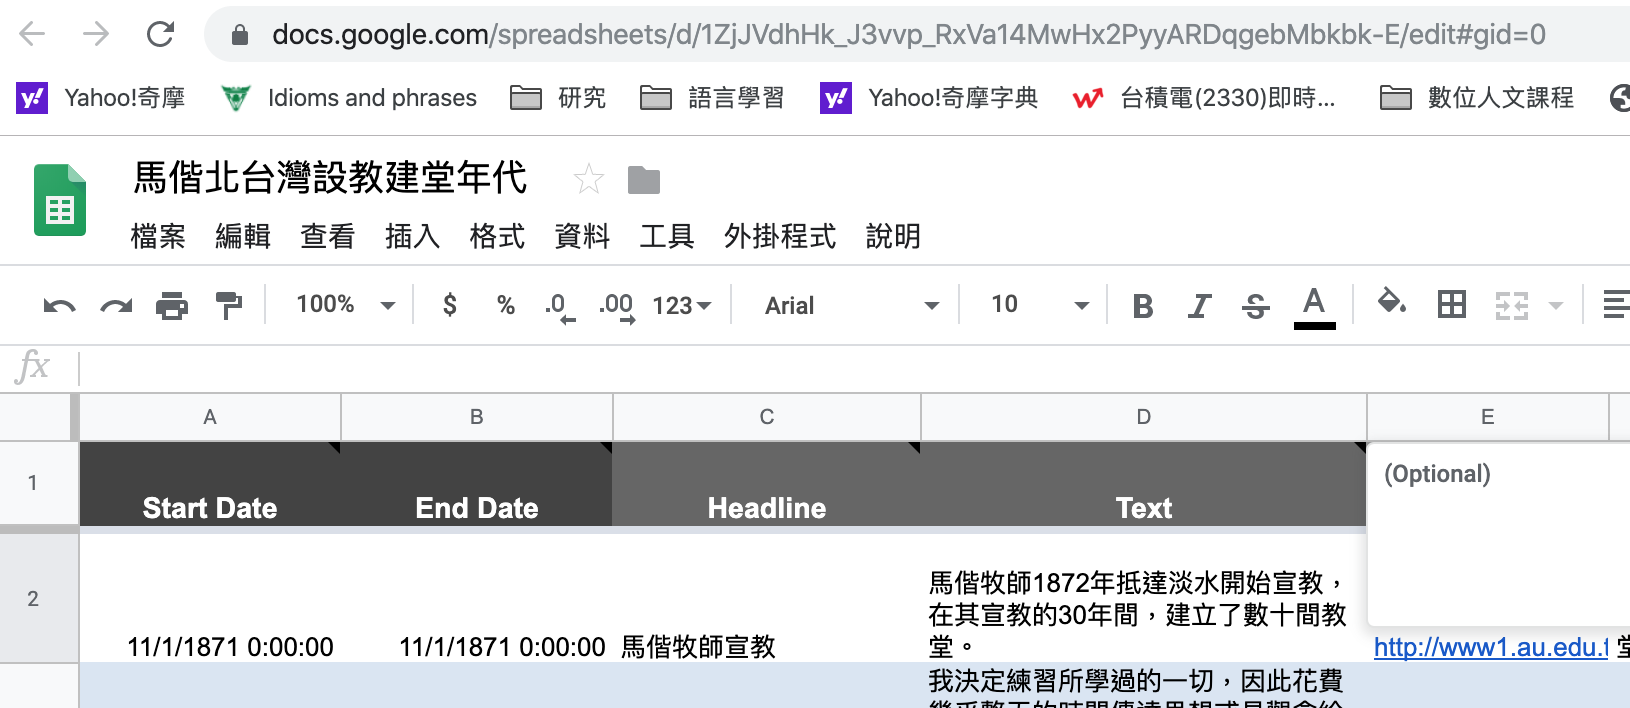Open the zoom 100% dropdown
Screen dimensions: 1630x708
[345, 305]
